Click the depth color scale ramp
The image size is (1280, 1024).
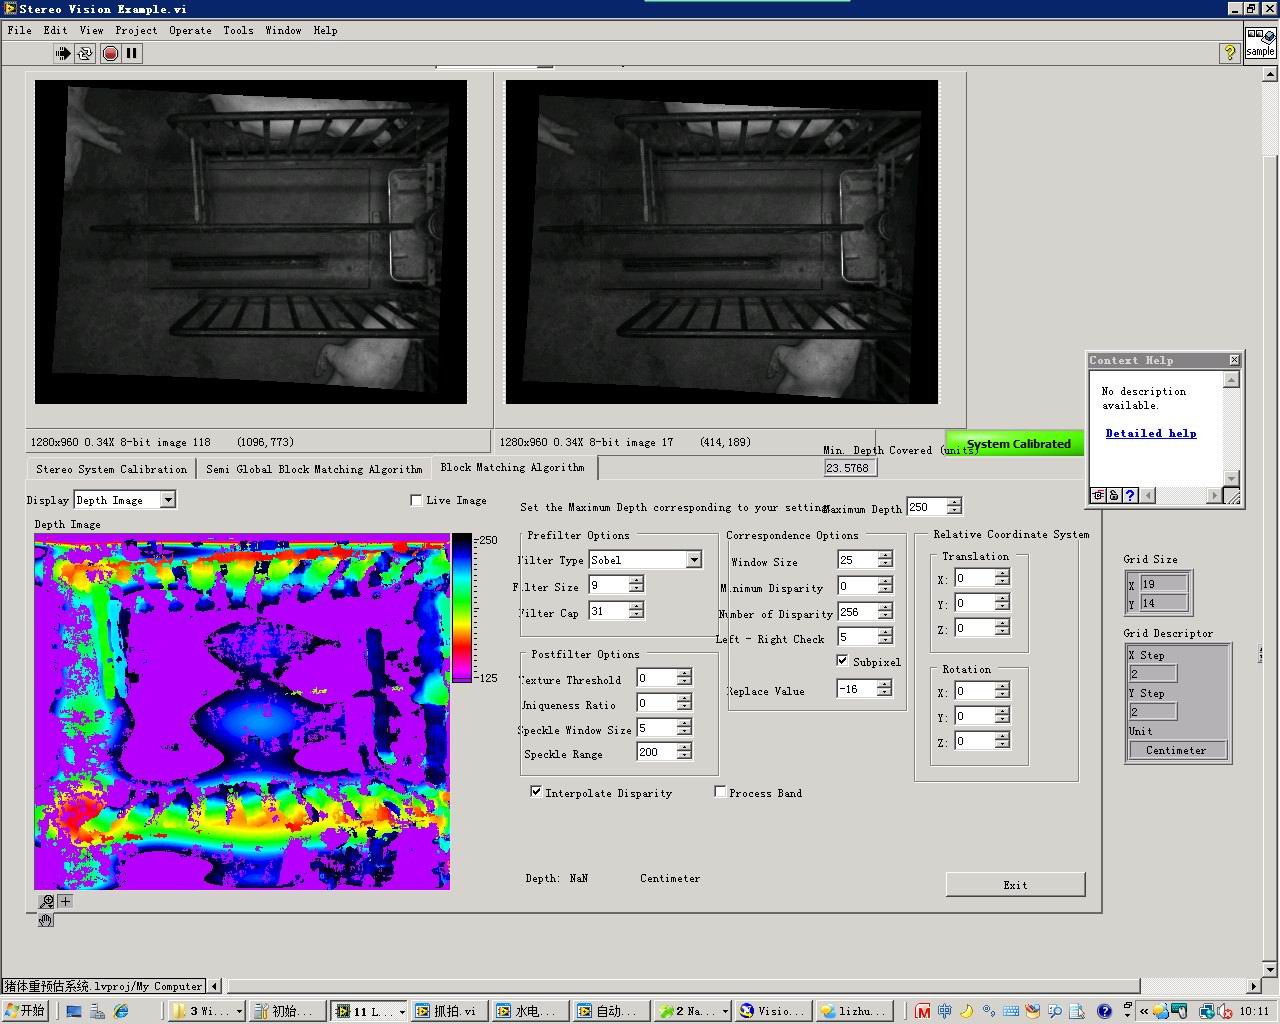[x=461, y=608]
